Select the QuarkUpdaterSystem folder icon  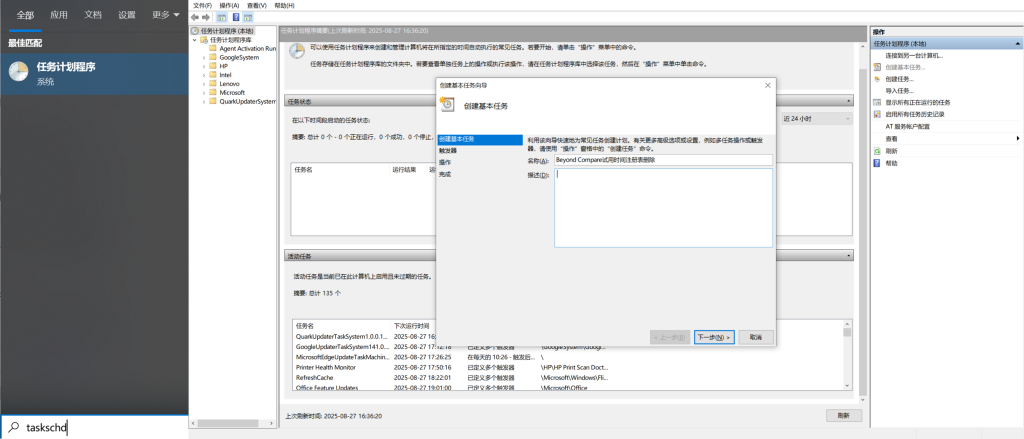point(213,101)
